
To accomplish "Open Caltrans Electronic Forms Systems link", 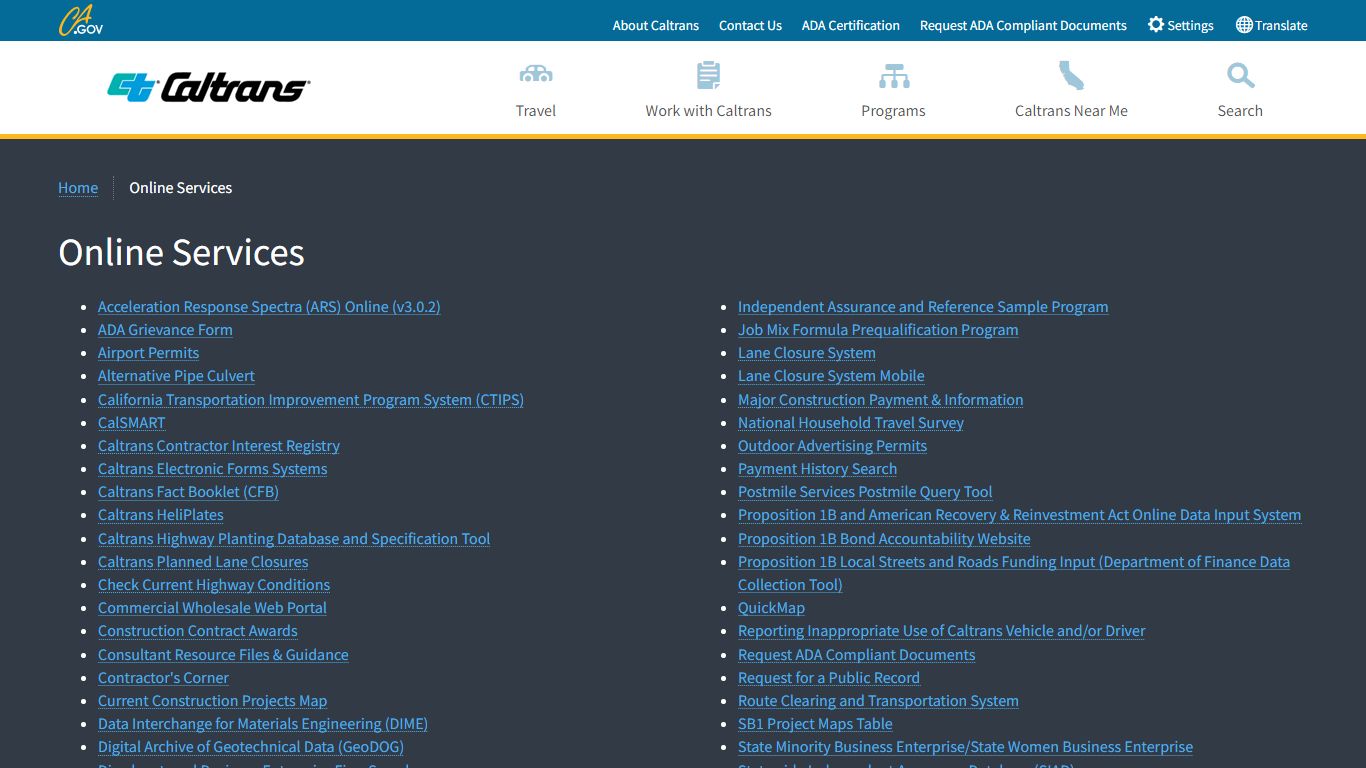I will tap(213, 469).
